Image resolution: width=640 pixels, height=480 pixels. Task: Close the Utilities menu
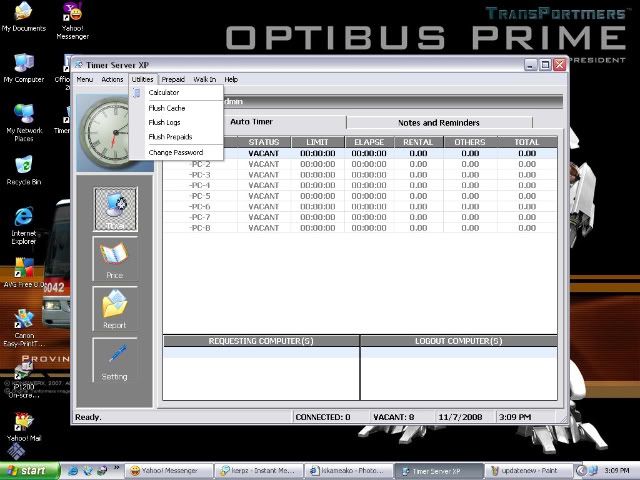[x=142, y=80]
